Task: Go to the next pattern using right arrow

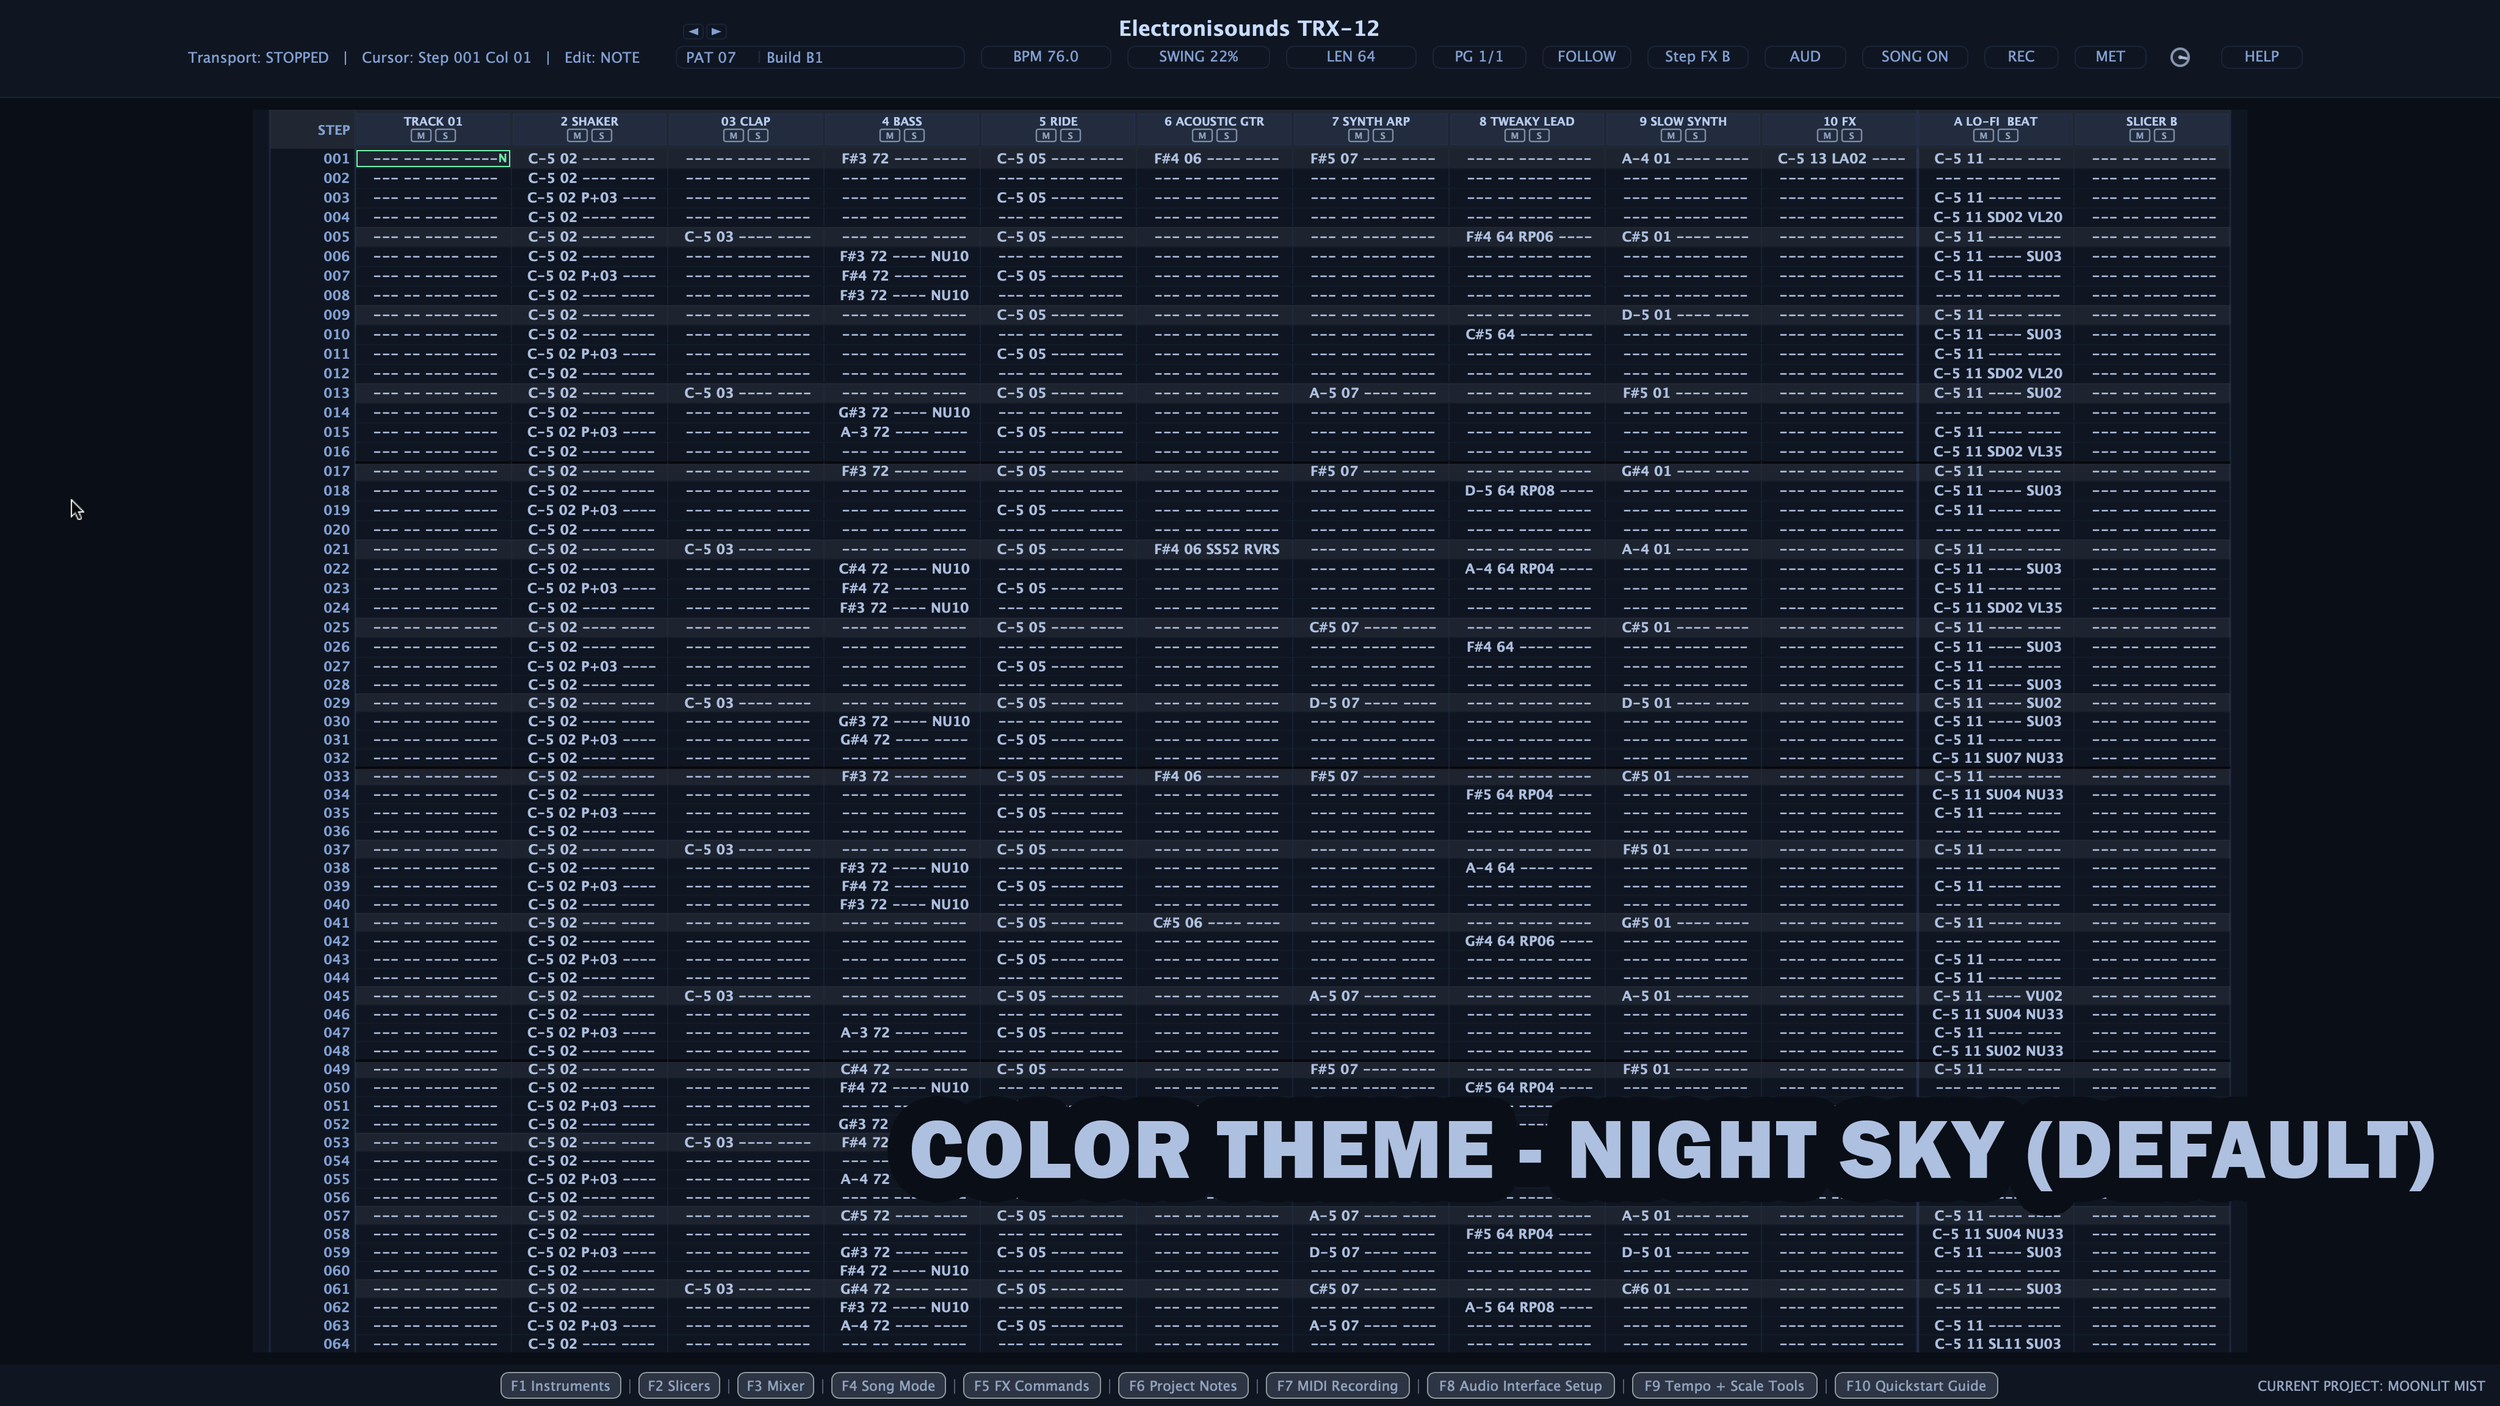Action: pyautogui.click(x=716, y=31)
